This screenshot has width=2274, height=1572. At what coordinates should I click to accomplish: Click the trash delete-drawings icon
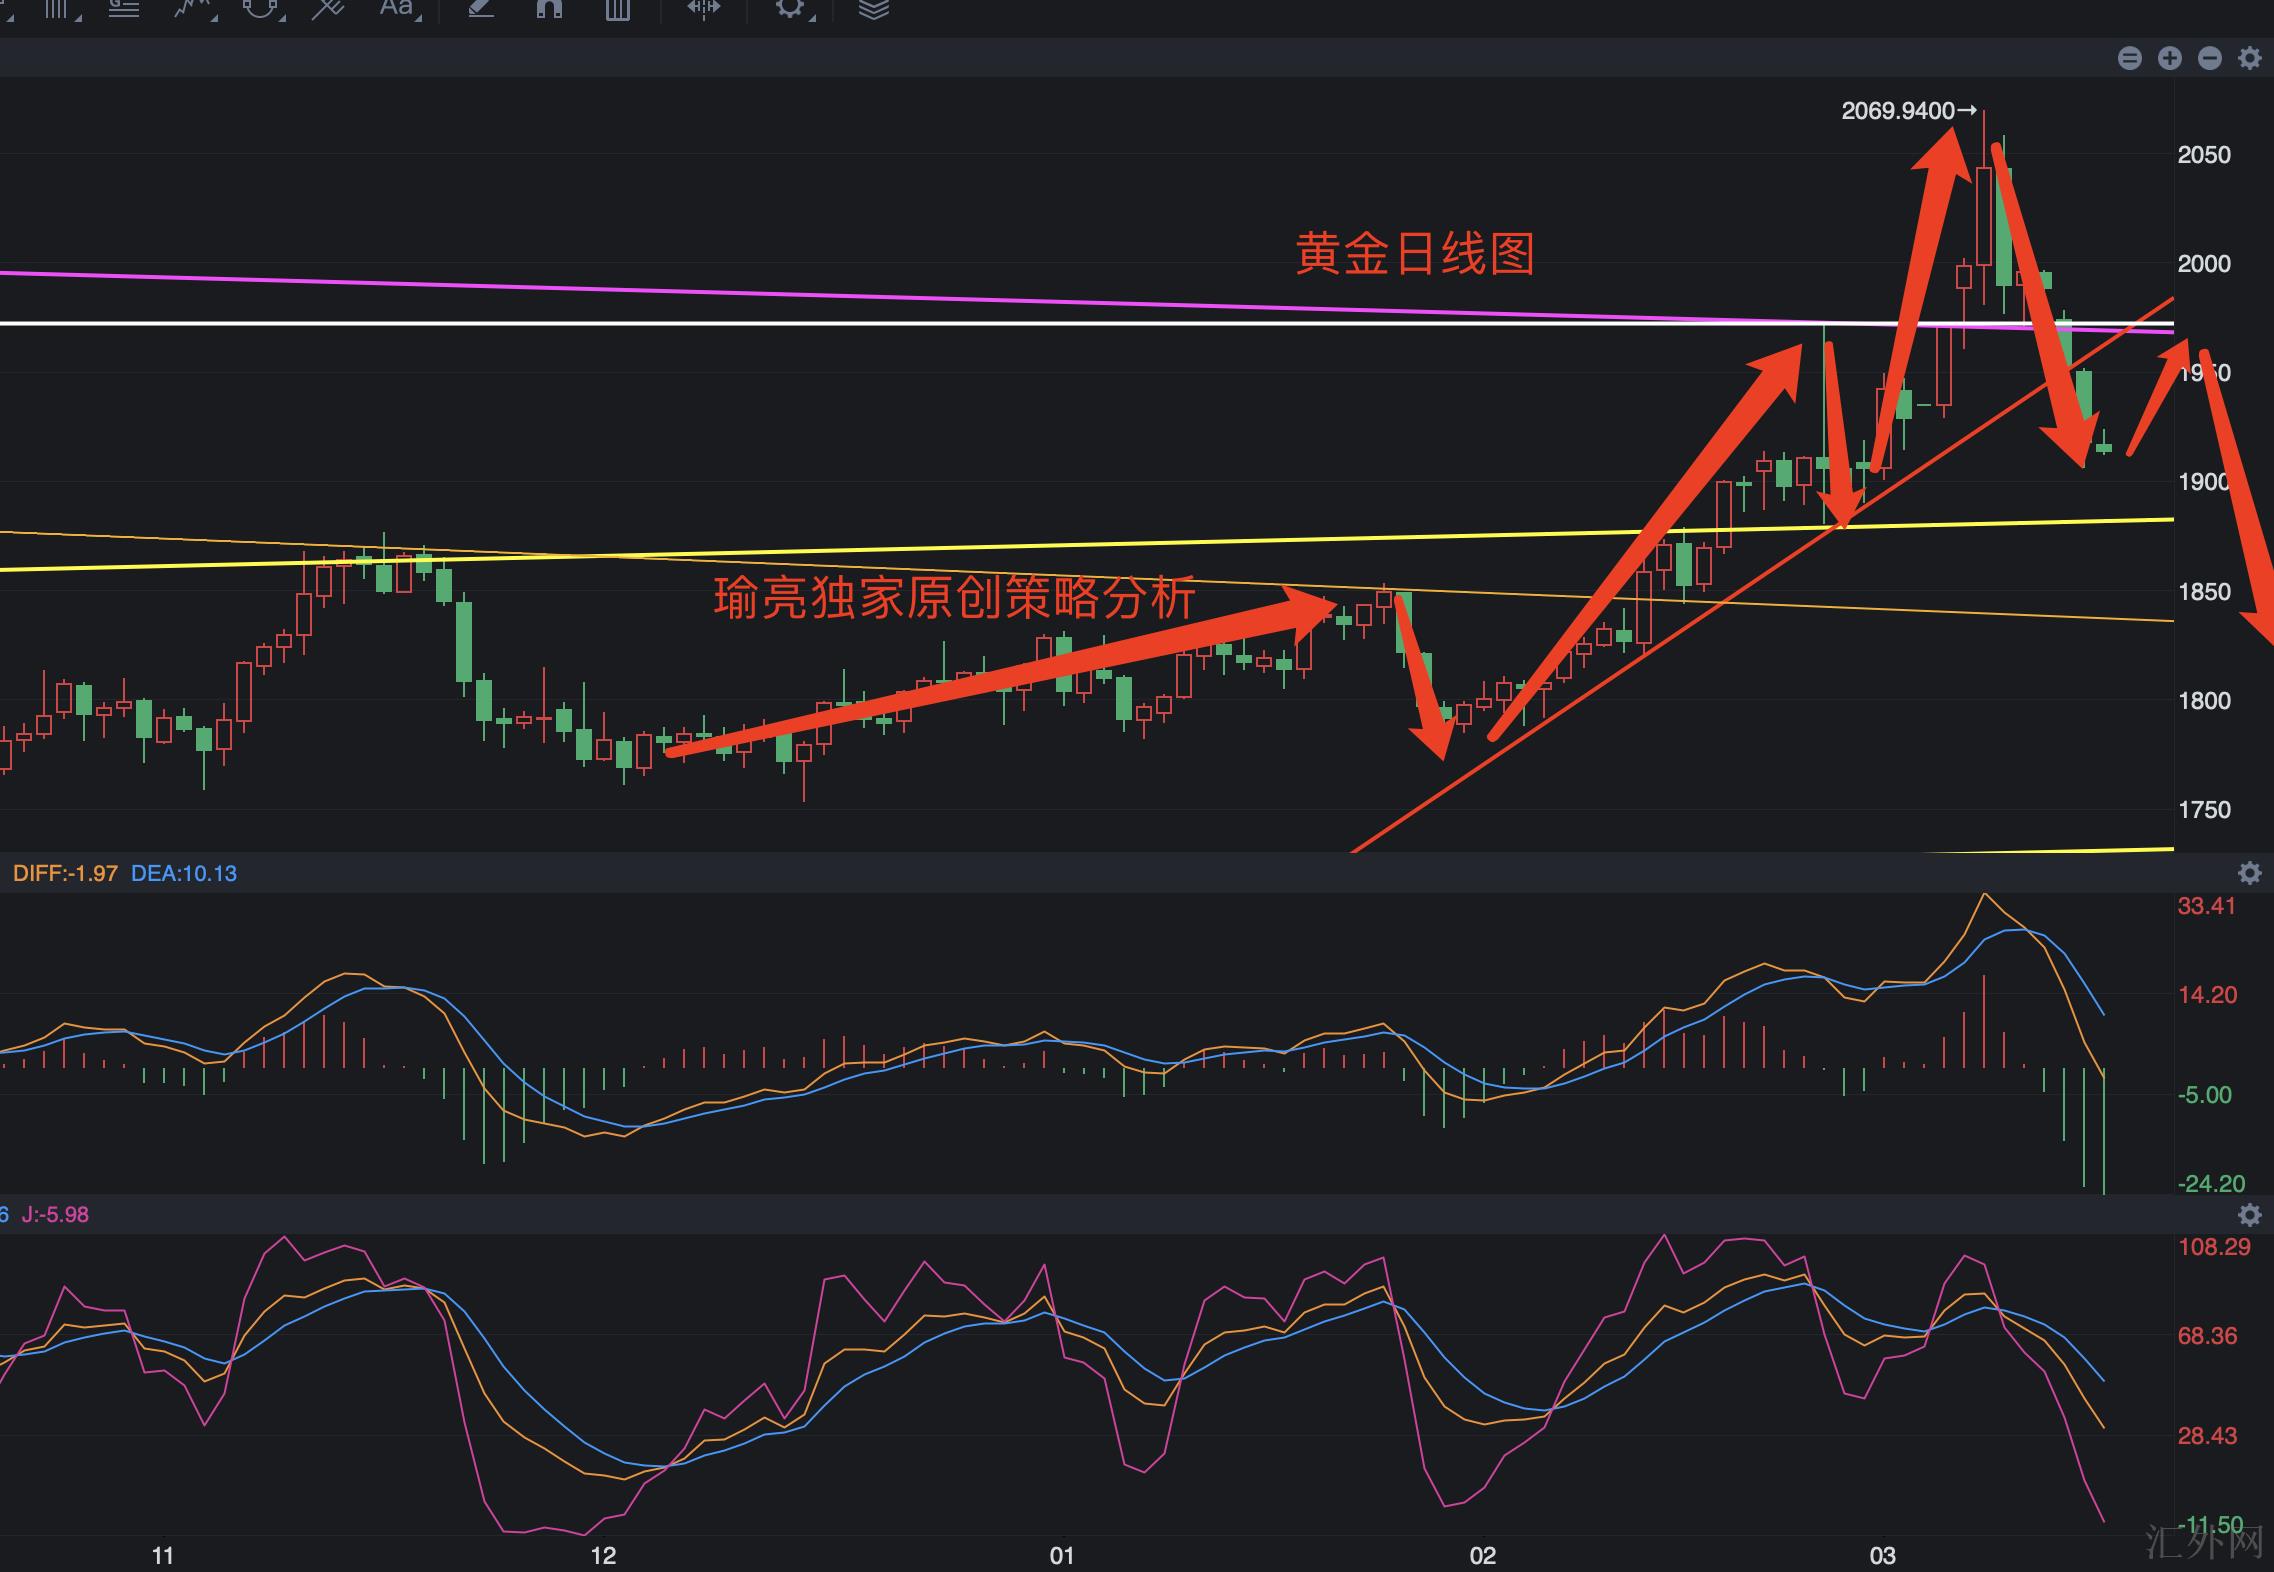[618, 9]
